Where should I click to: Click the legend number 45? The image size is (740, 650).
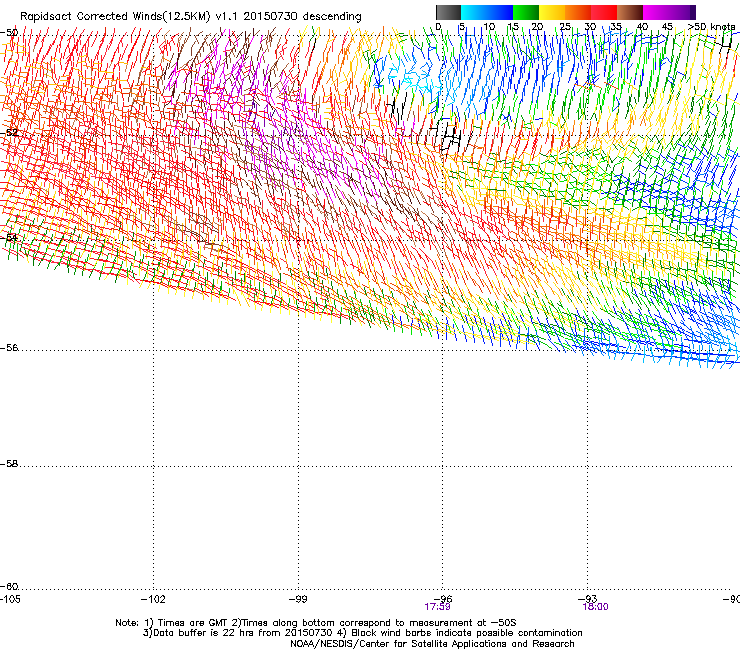coord(667,27)
